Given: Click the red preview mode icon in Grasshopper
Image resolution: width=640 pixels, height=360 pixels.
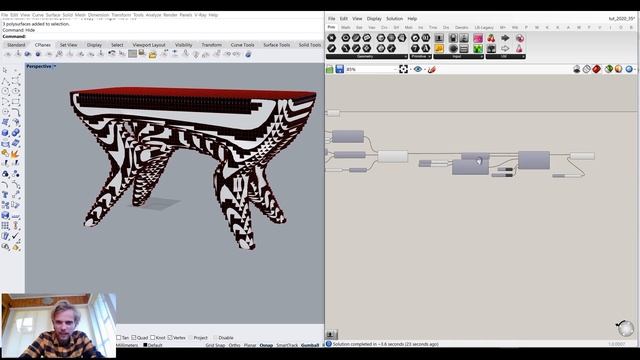Looking at the screenshot, I should click(x=597, y=69).
